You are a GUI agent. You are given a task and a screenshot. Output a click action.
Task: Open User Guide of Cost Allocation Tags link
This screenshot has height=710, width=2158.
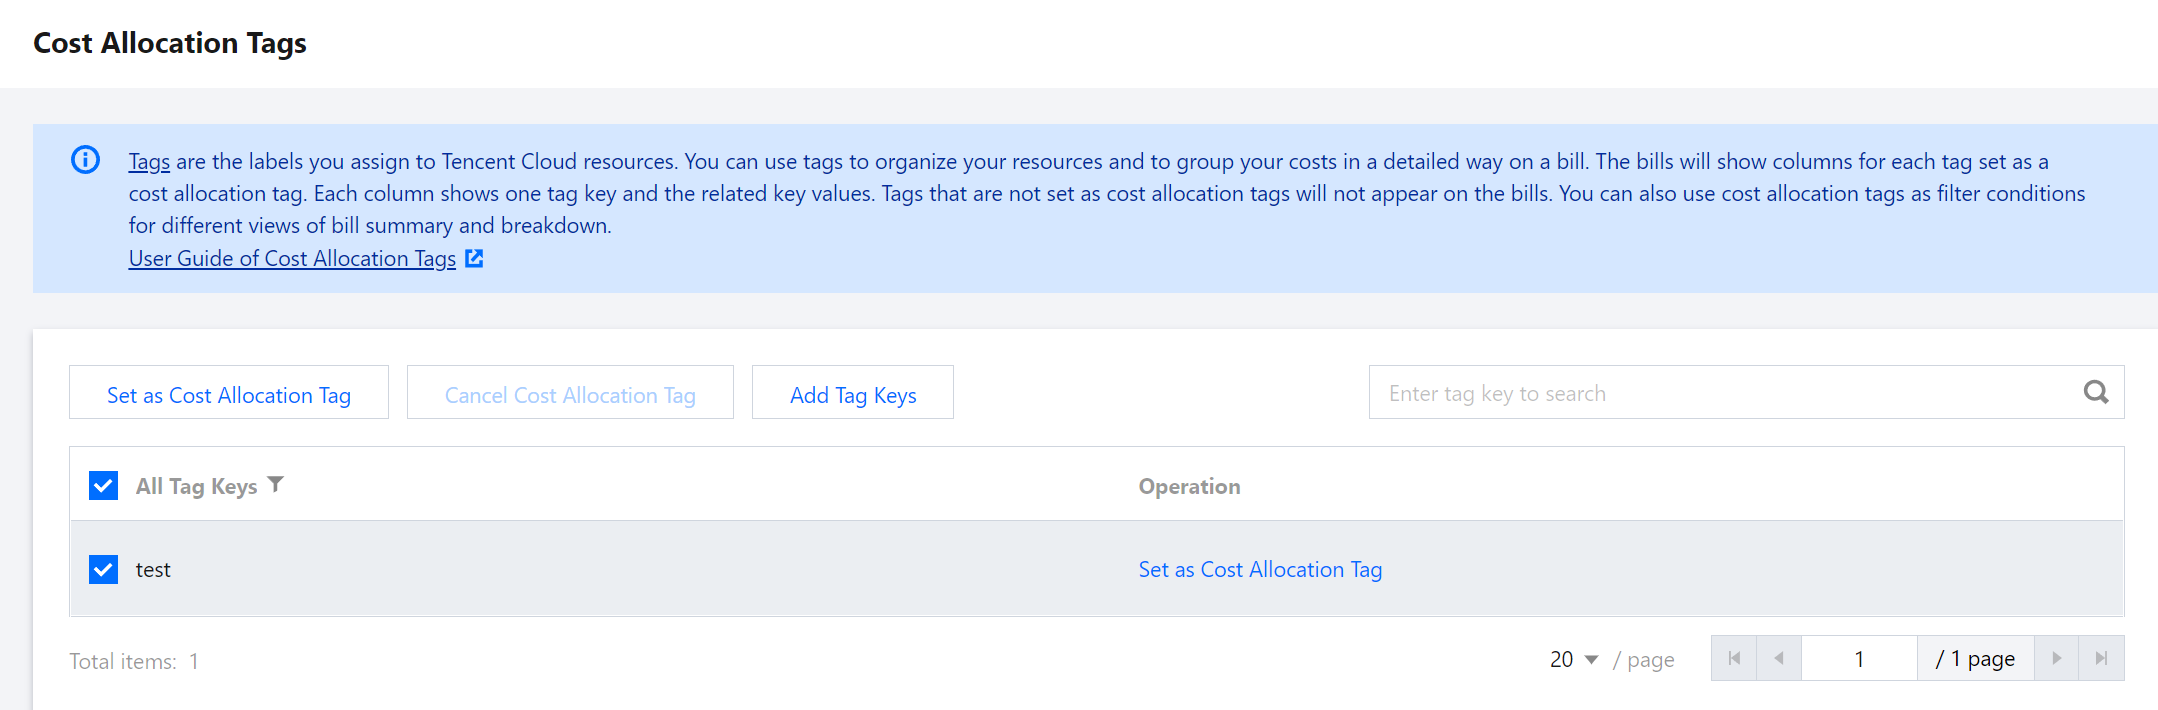coord(292,258)
